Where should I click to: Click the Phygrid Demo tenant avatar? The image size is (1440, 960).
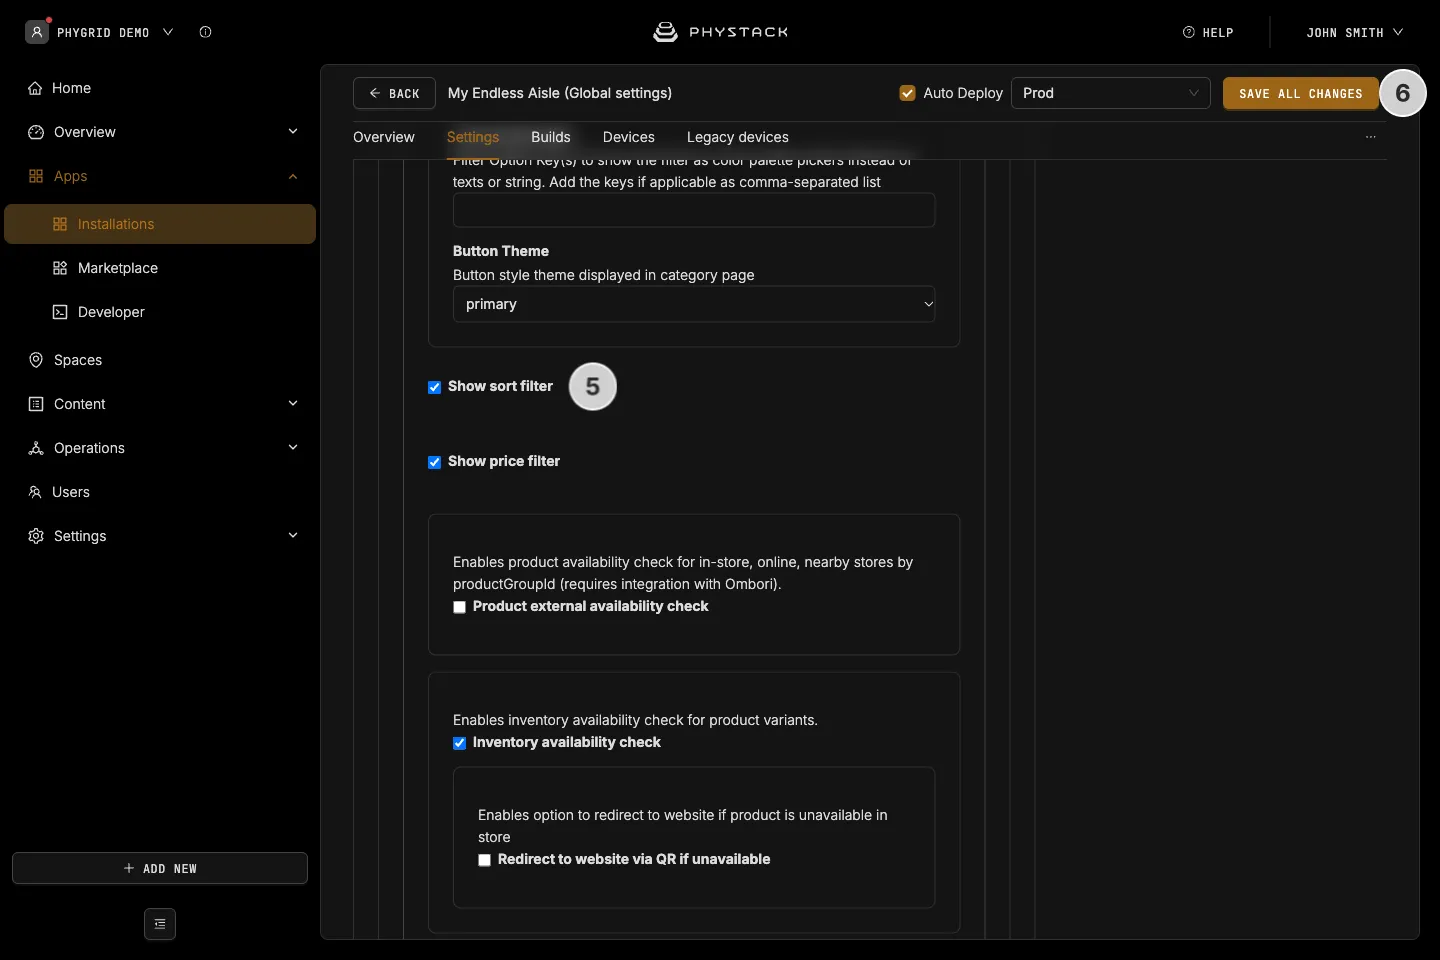[x=37, y=32]
